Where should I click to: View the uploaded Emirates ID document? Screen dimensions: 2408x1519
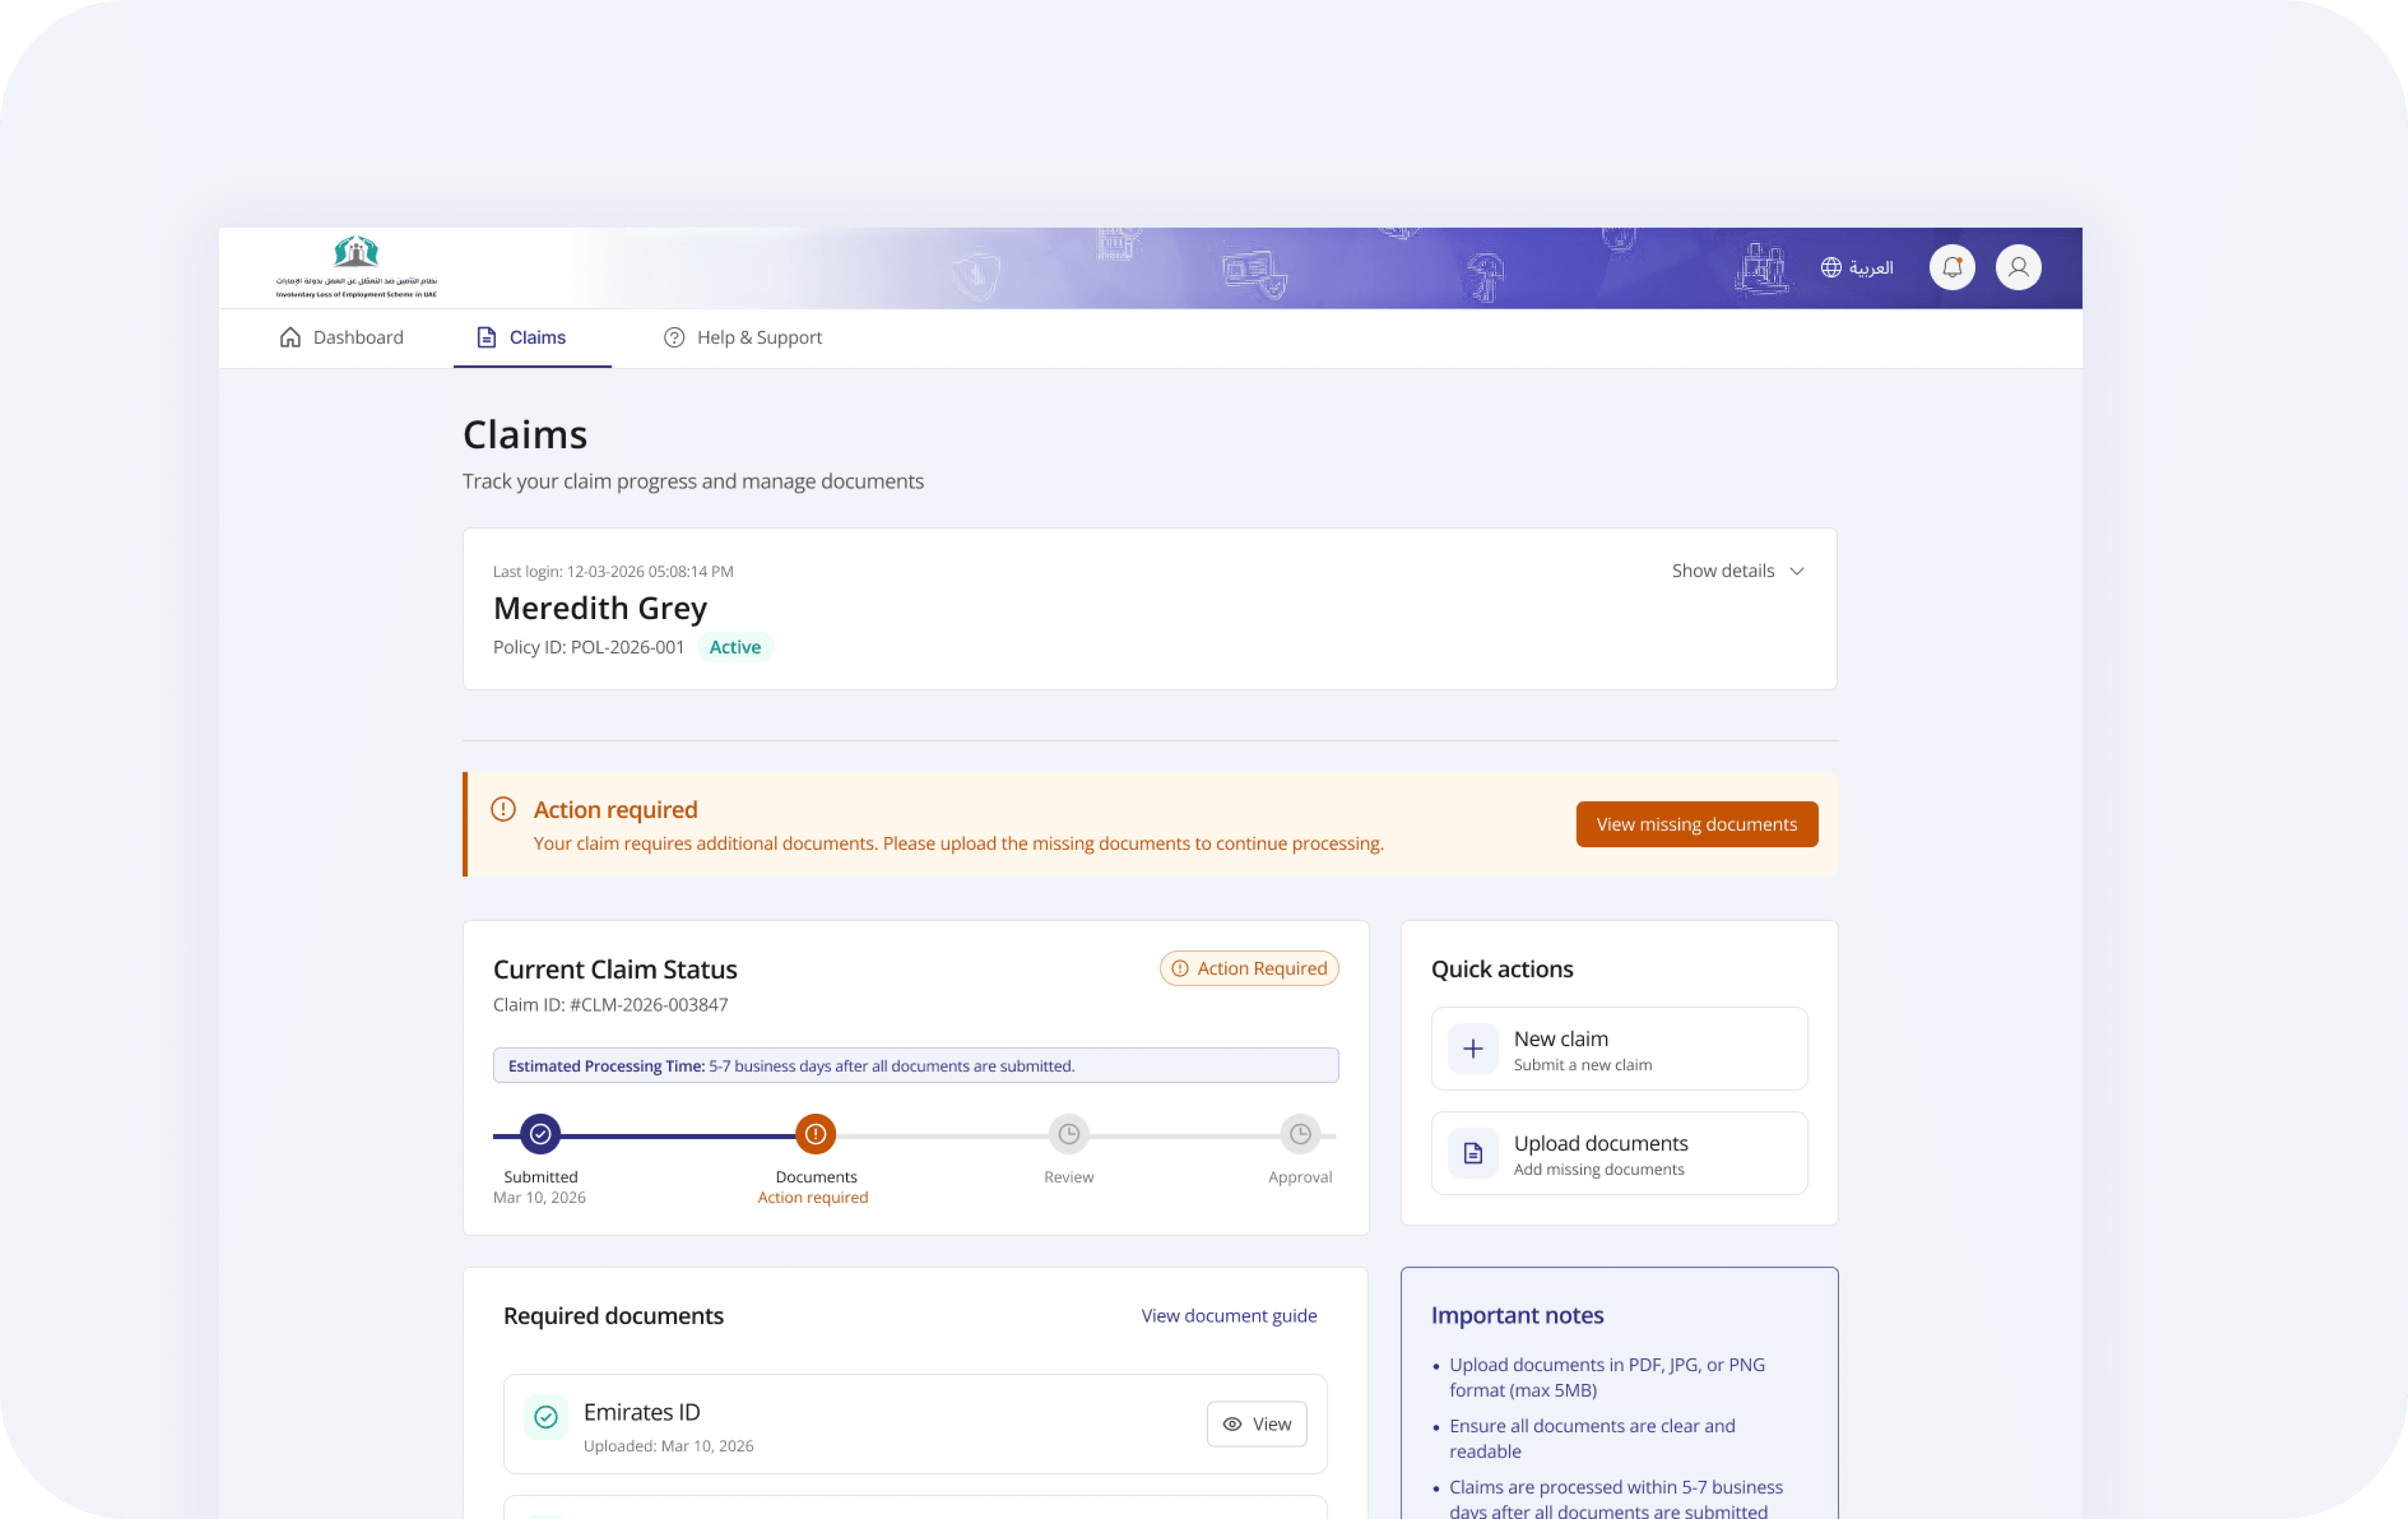coord(1256,1423)
